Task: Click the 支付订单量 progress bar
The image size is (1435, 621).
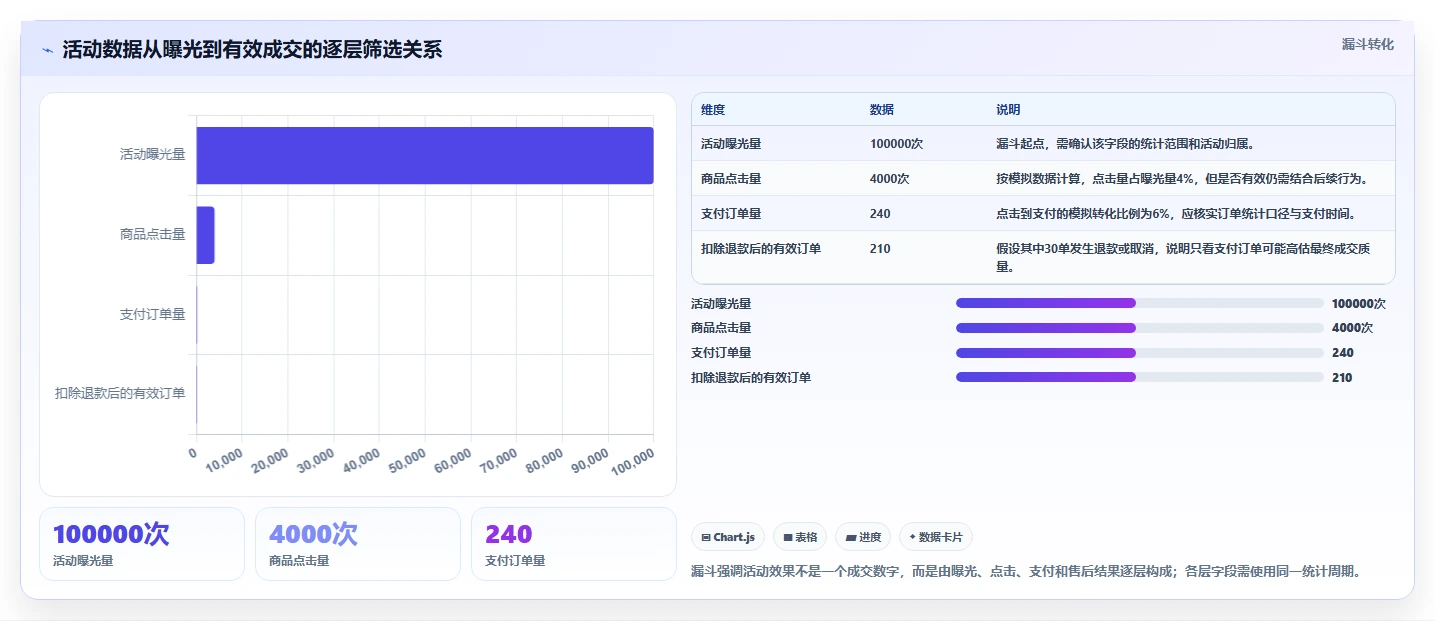Action: [1140, 353]
